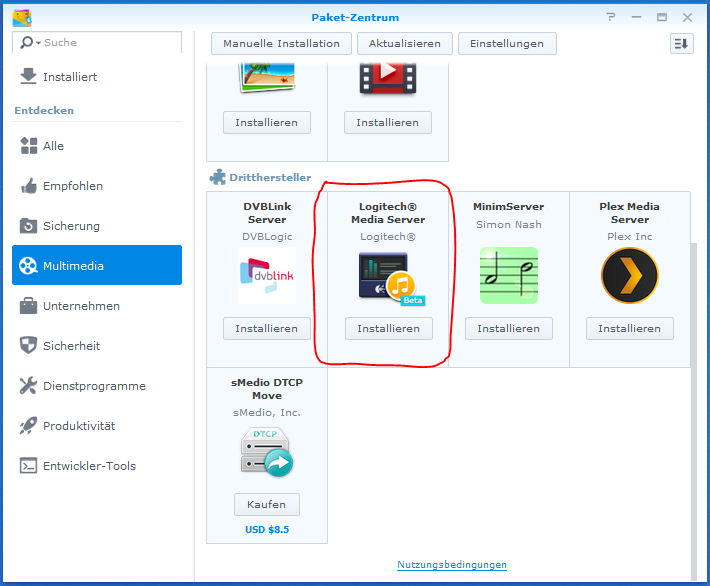
Task: Toggle the sort order icon button
Action: pos(681,44)
